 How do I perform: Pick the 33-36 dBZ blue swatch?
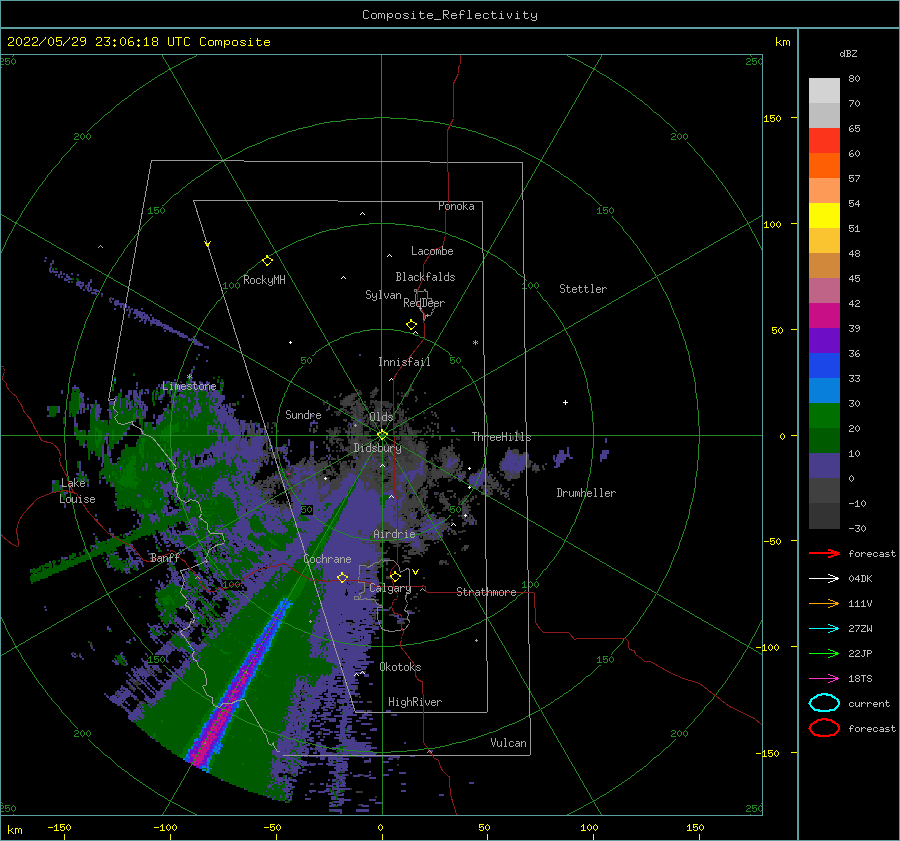point(824,365)
